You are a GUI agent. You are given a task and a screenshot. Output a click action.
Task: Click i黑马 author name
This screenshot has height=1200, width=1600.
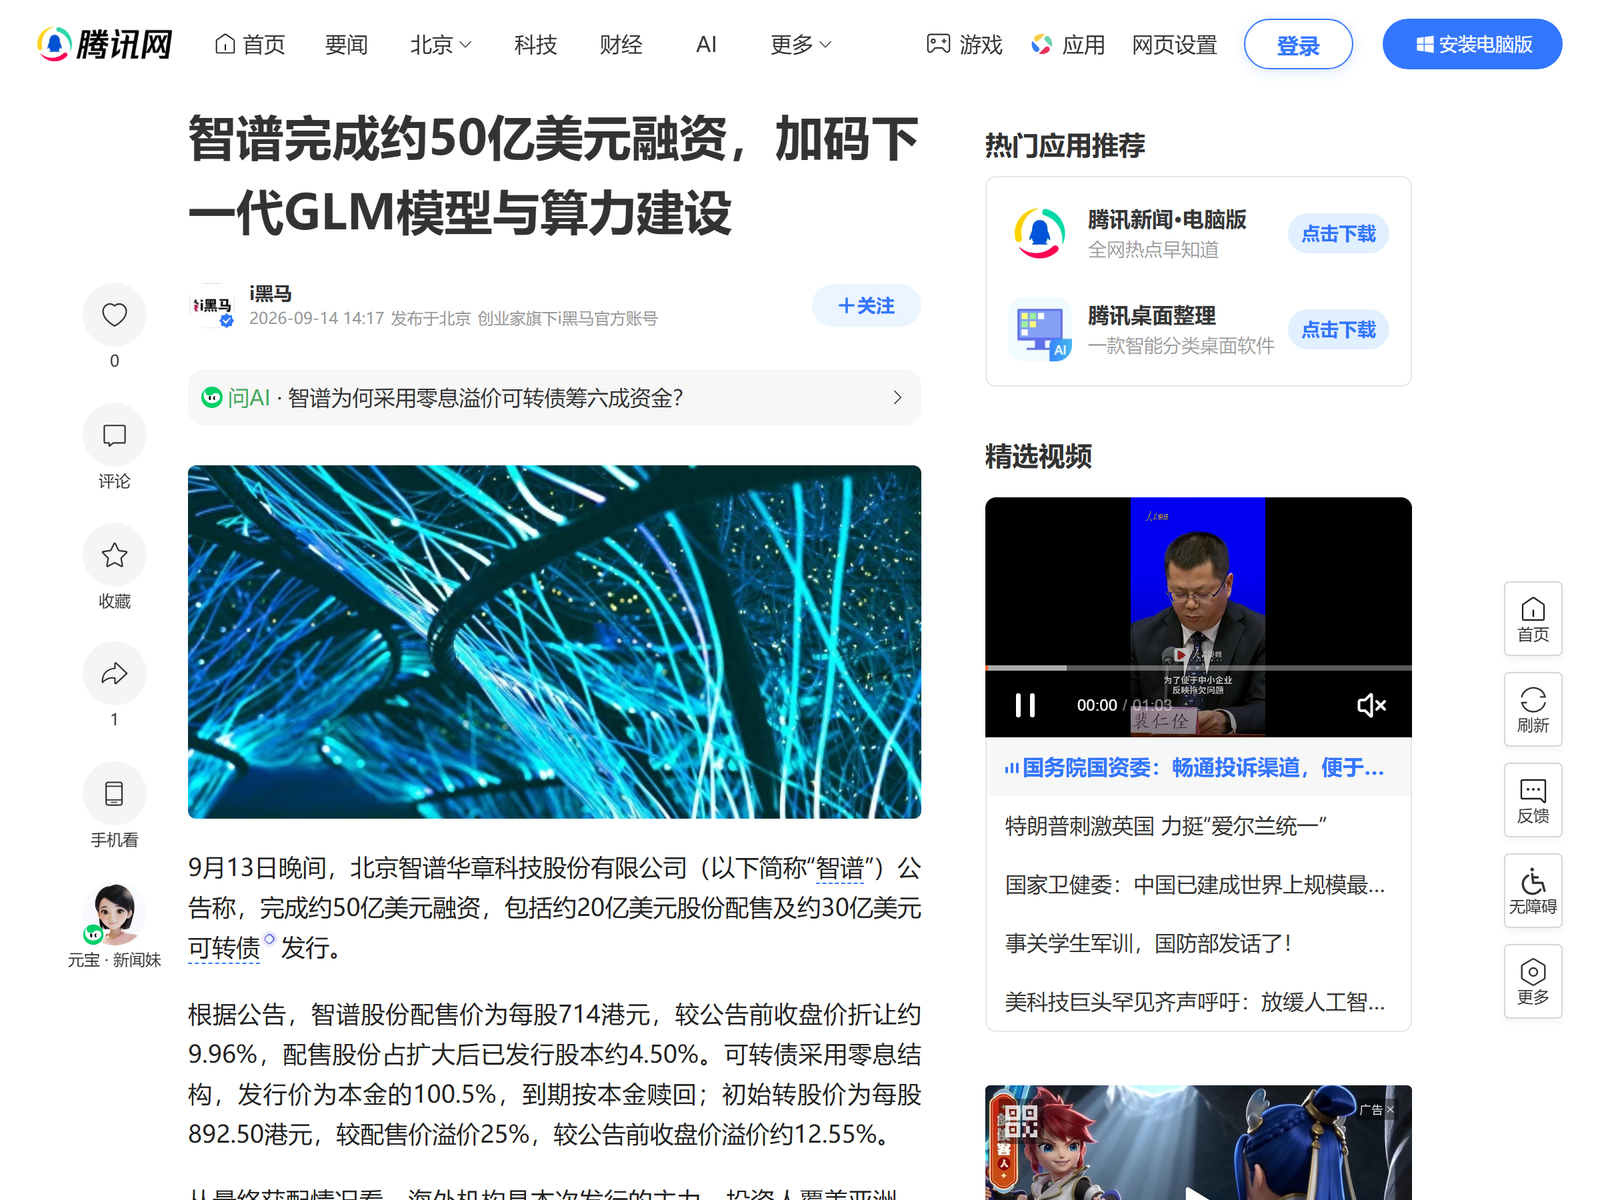coord(271,293)
